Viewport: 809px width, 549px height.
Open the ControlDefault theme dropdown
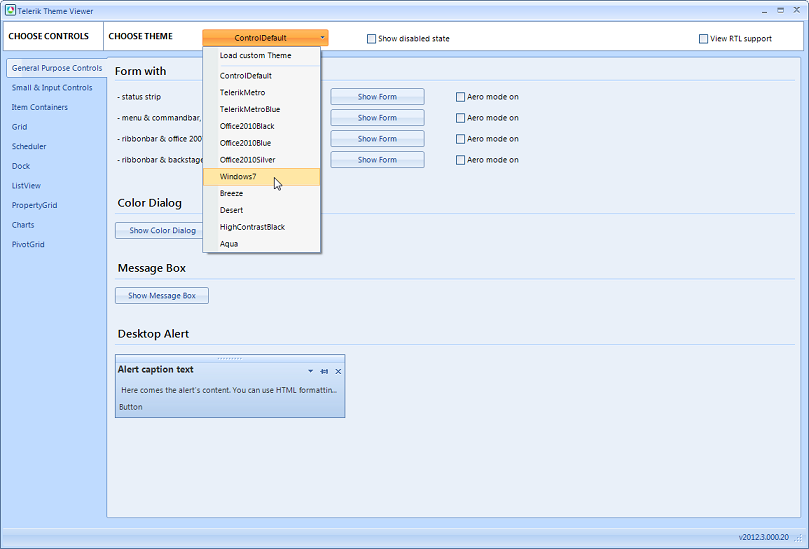(265, 38)
